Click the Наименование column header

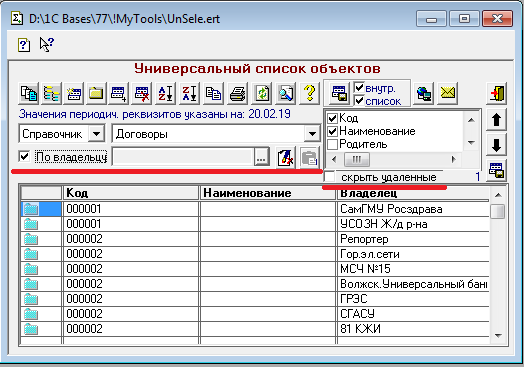click(x=267, y=193)
